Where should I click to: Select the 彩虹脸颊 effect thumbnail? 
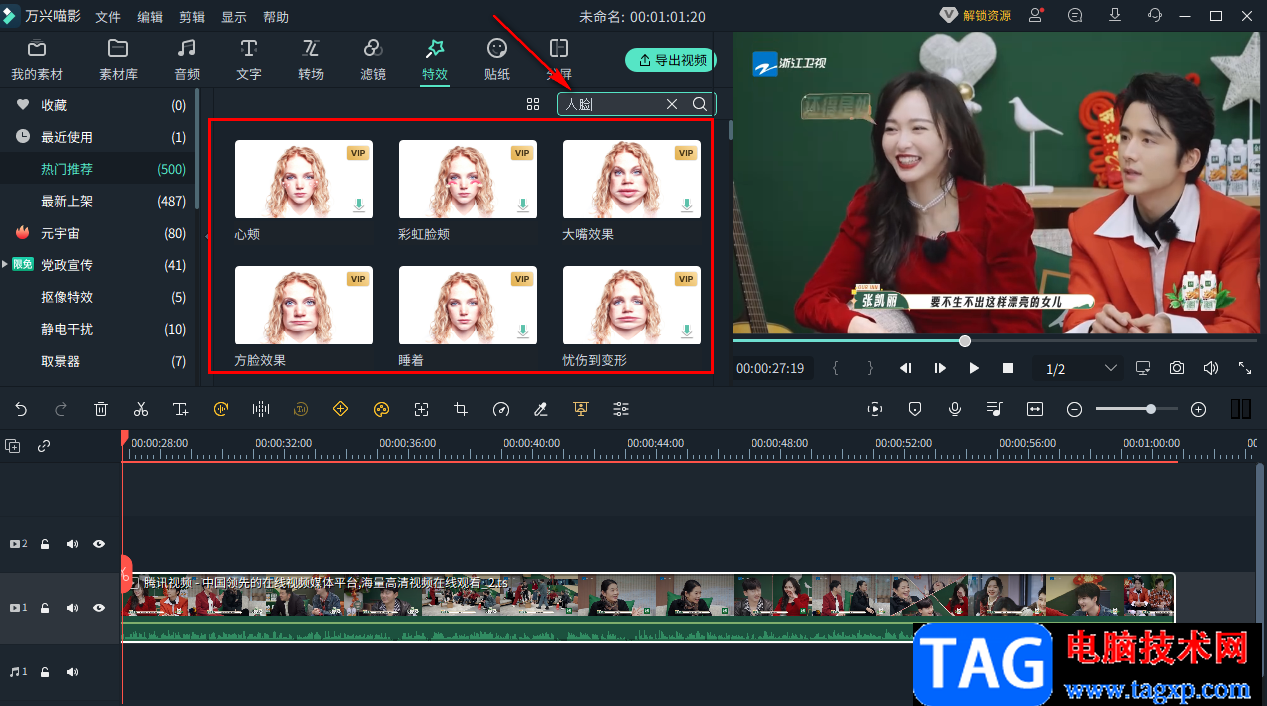point(468,179)
